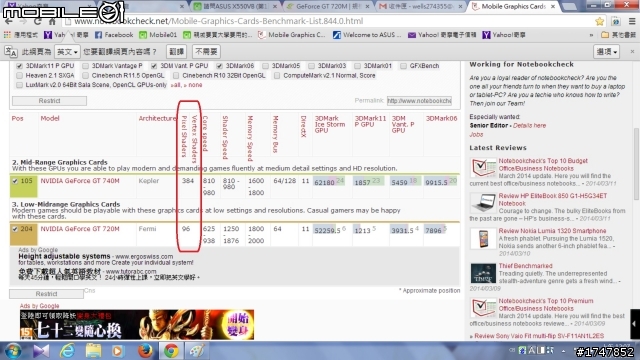Open Facebook bookmark in bookmarks bar
640x360 pixels.
tap(114, 35)
